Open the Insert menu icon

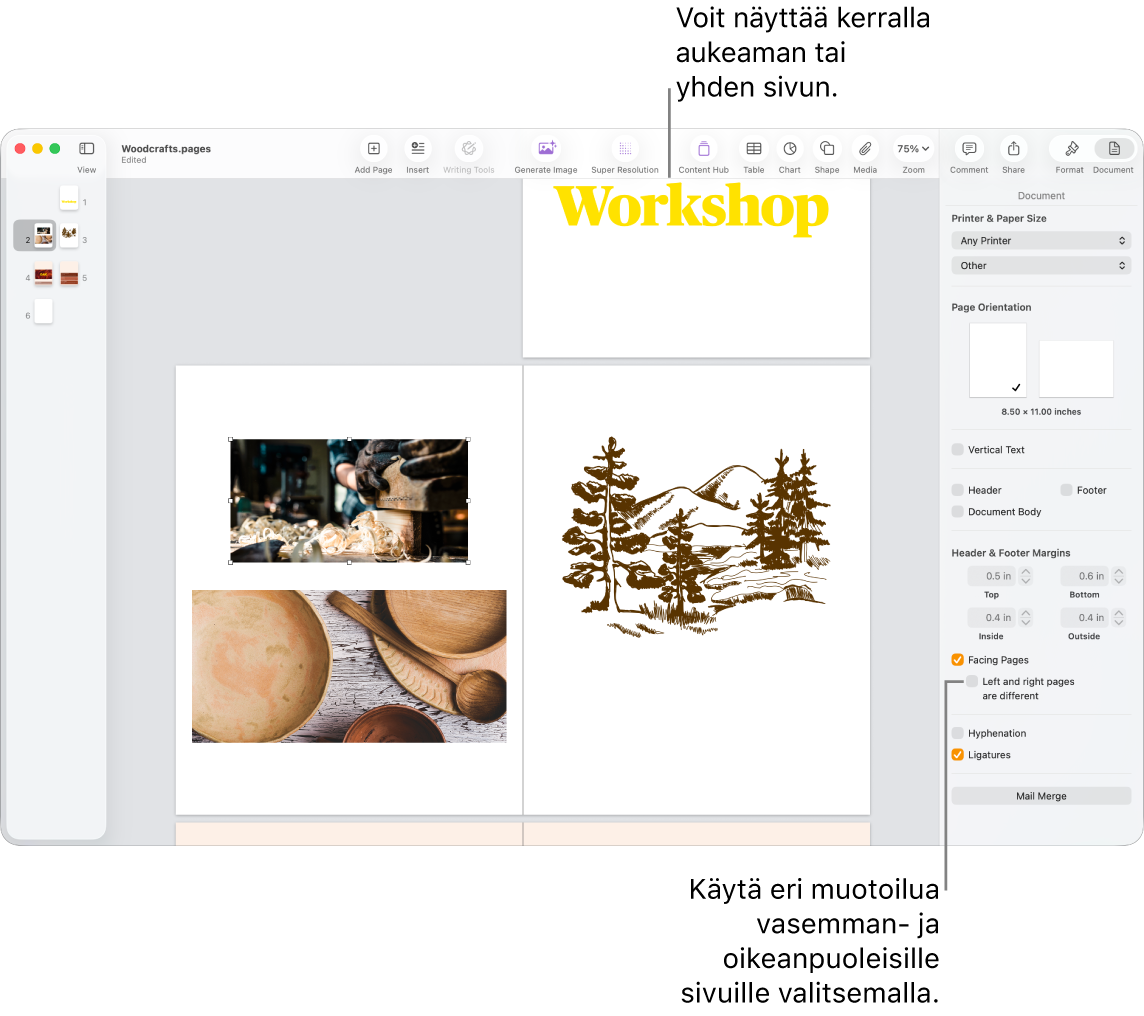coord(417,149)
